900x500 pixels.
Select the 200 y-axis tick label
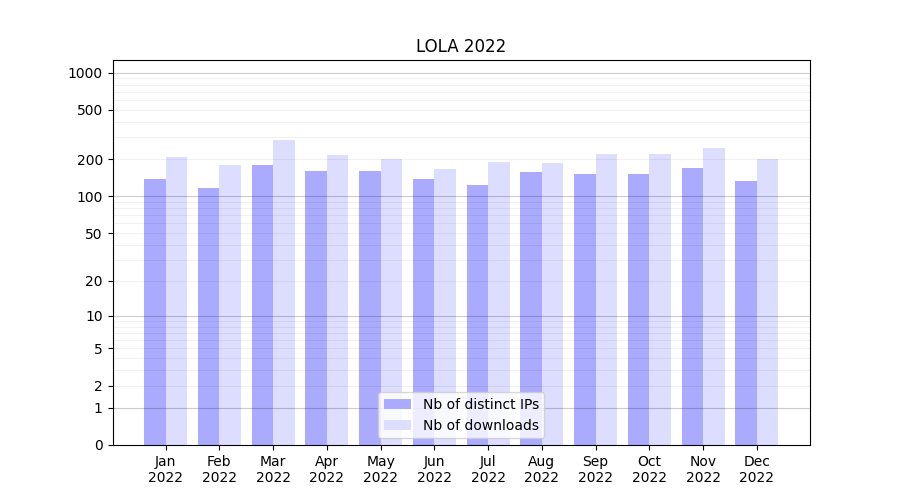[x=90, y=160]
